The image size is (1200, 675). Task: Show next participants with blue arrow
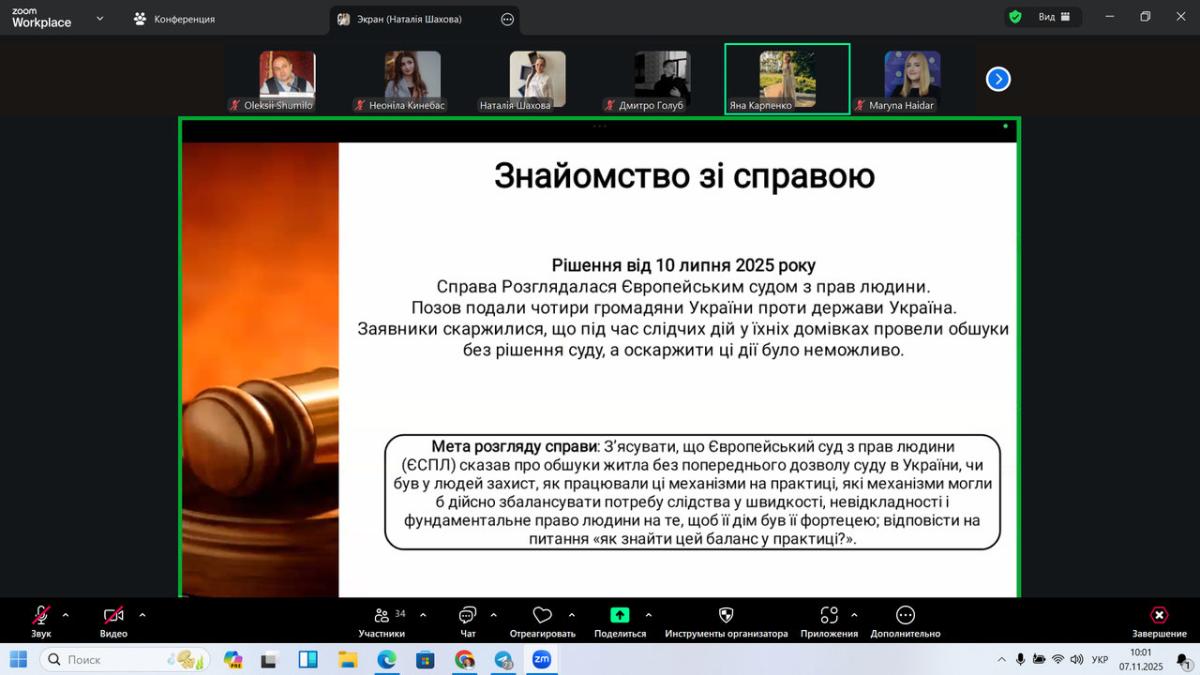(x=998, y=79)
